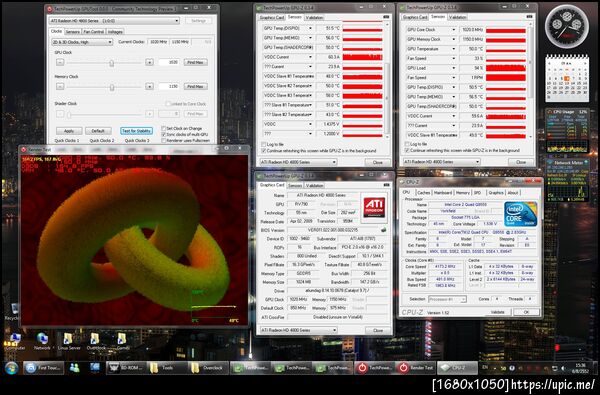
Task: Click Memory Clock increase arrow button in GPUTool
Action: tap(149, 87)
